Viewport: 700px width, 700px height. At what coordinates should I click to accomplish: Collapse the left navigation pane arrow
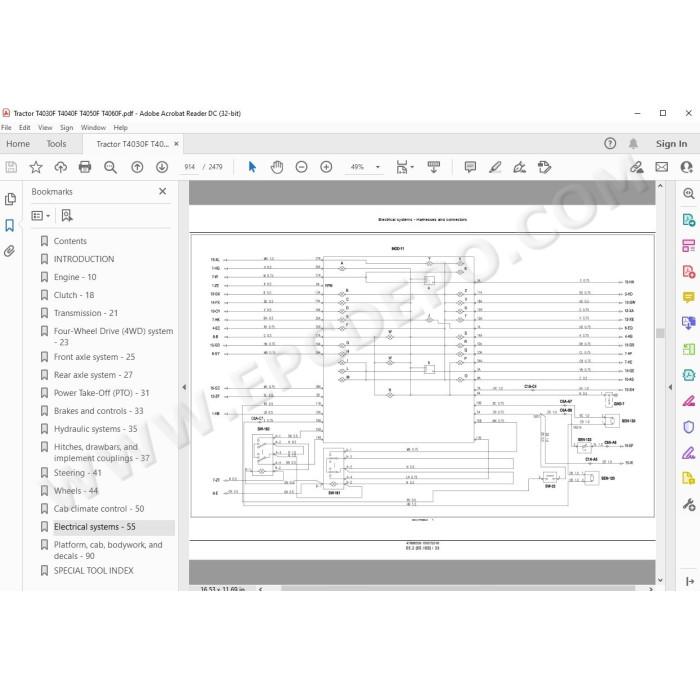(184, 387)
